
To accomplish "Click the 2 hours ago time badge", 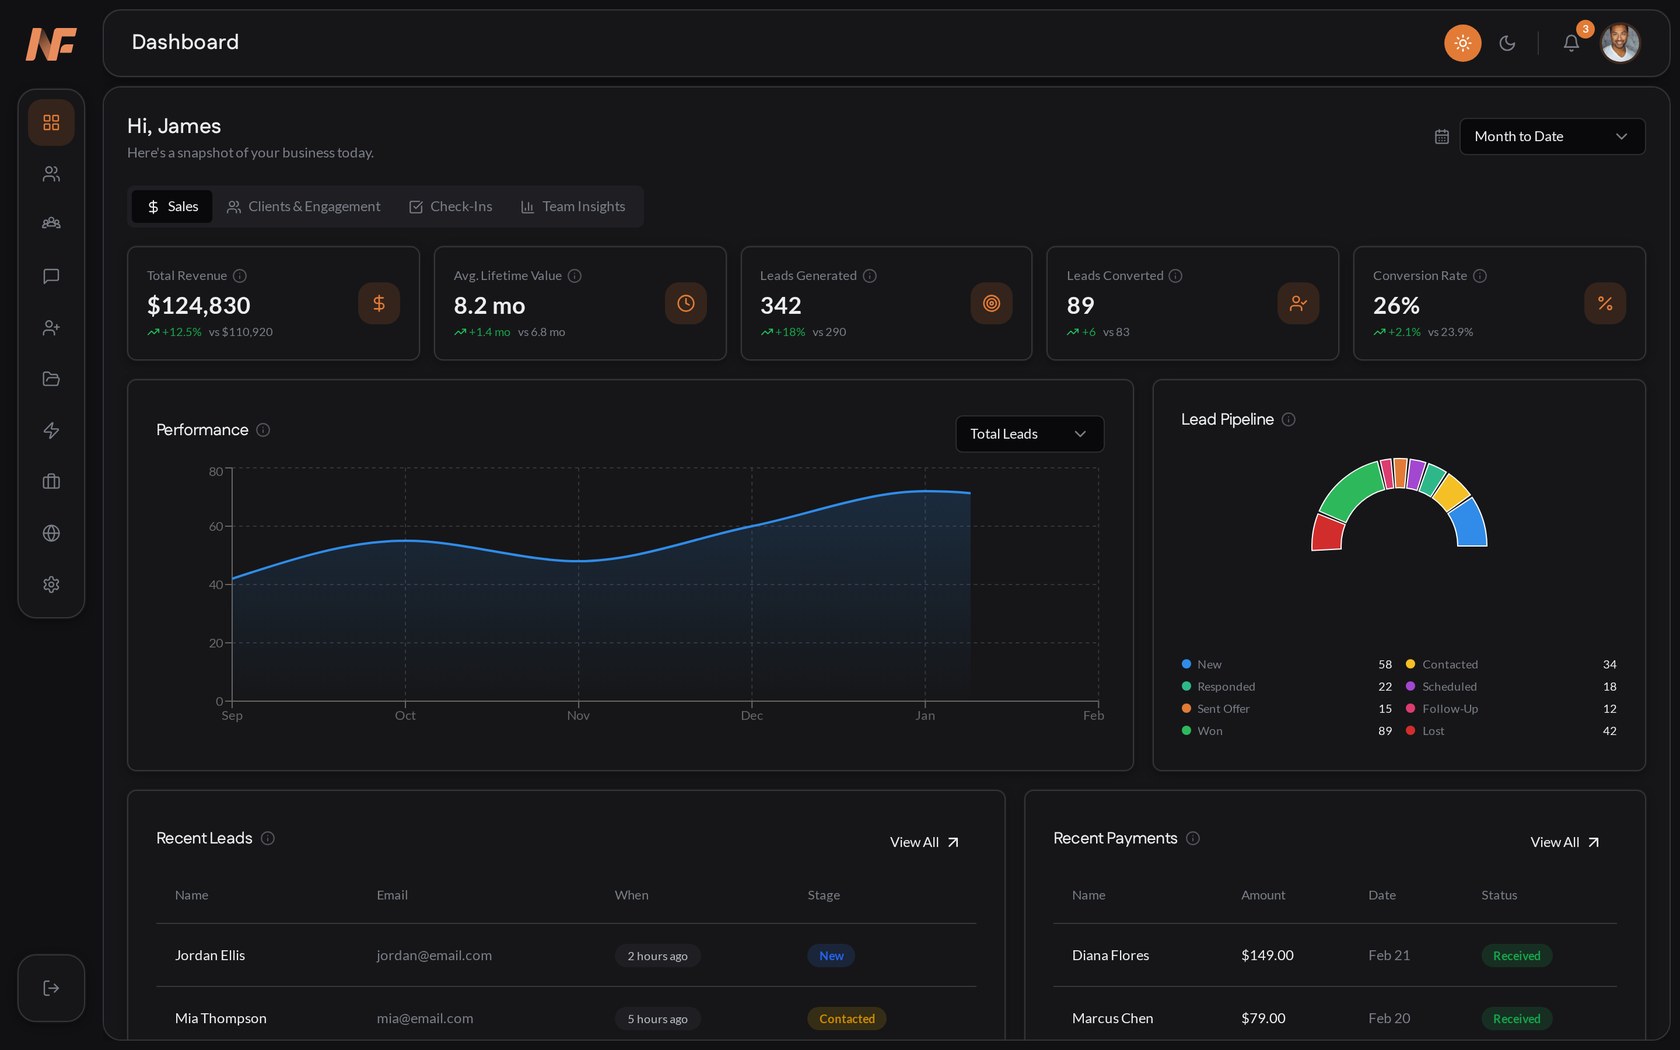I will pos(658,956).
